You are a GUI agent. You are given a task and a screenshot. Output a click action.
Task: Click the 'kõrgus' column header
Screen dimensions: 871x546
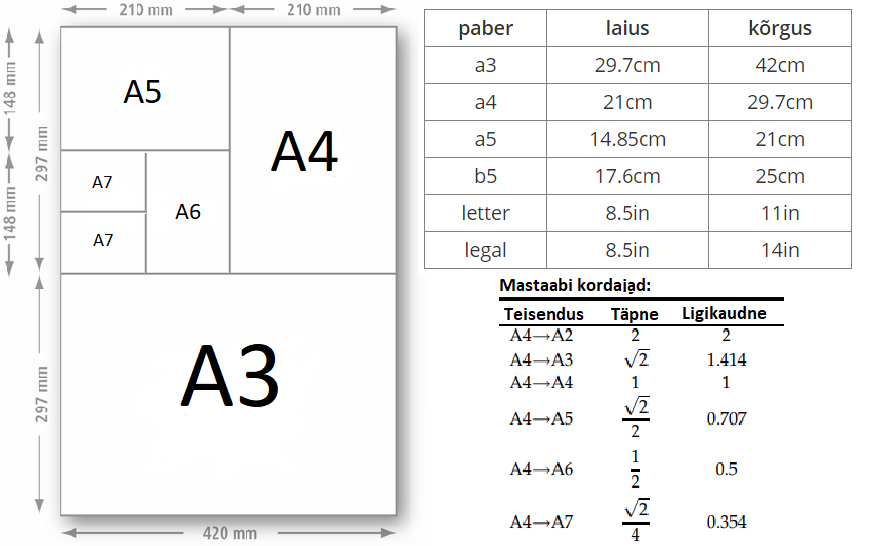tap(779, 28)
